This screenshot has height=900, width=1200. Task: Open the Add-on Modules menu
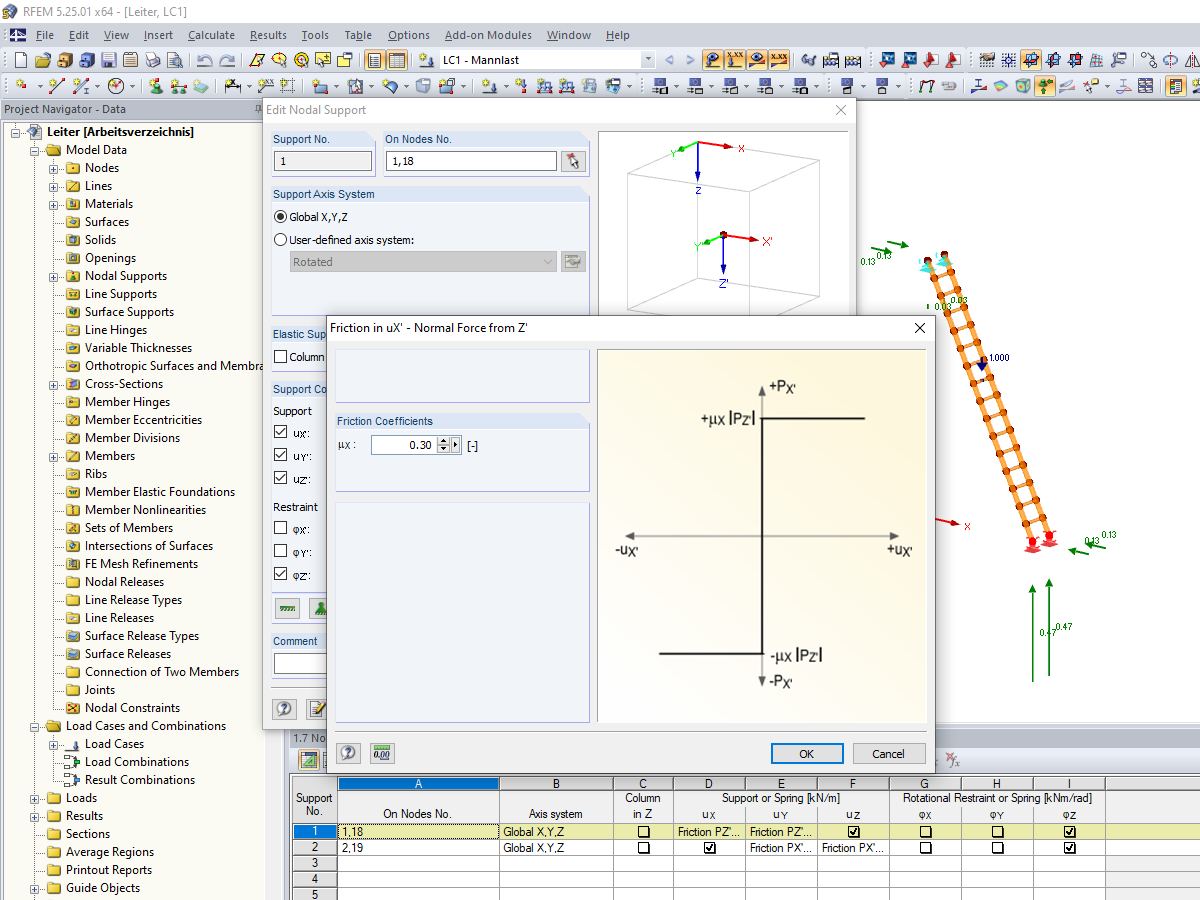[x=488, y=35]
